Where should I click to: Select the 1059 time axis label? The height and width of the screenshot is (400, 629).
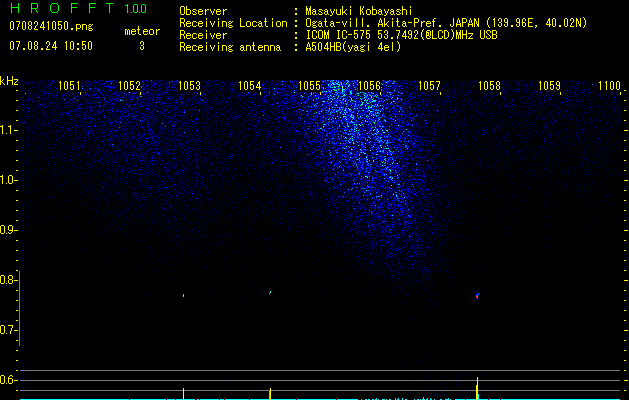pyautogui.click(x=549, y=86)
